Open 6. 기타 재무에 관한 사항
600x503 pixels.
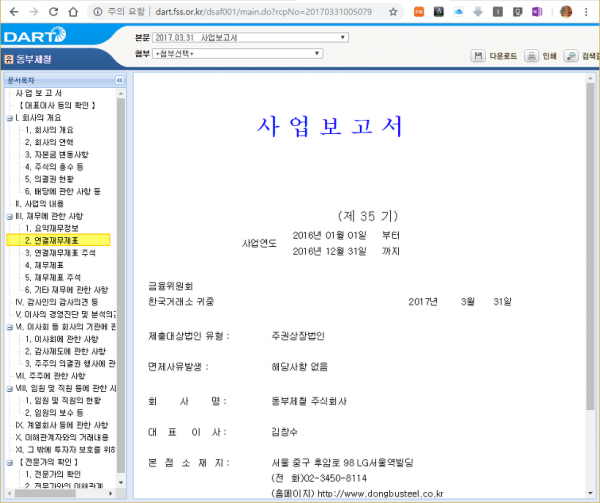[x=67, y=290]
